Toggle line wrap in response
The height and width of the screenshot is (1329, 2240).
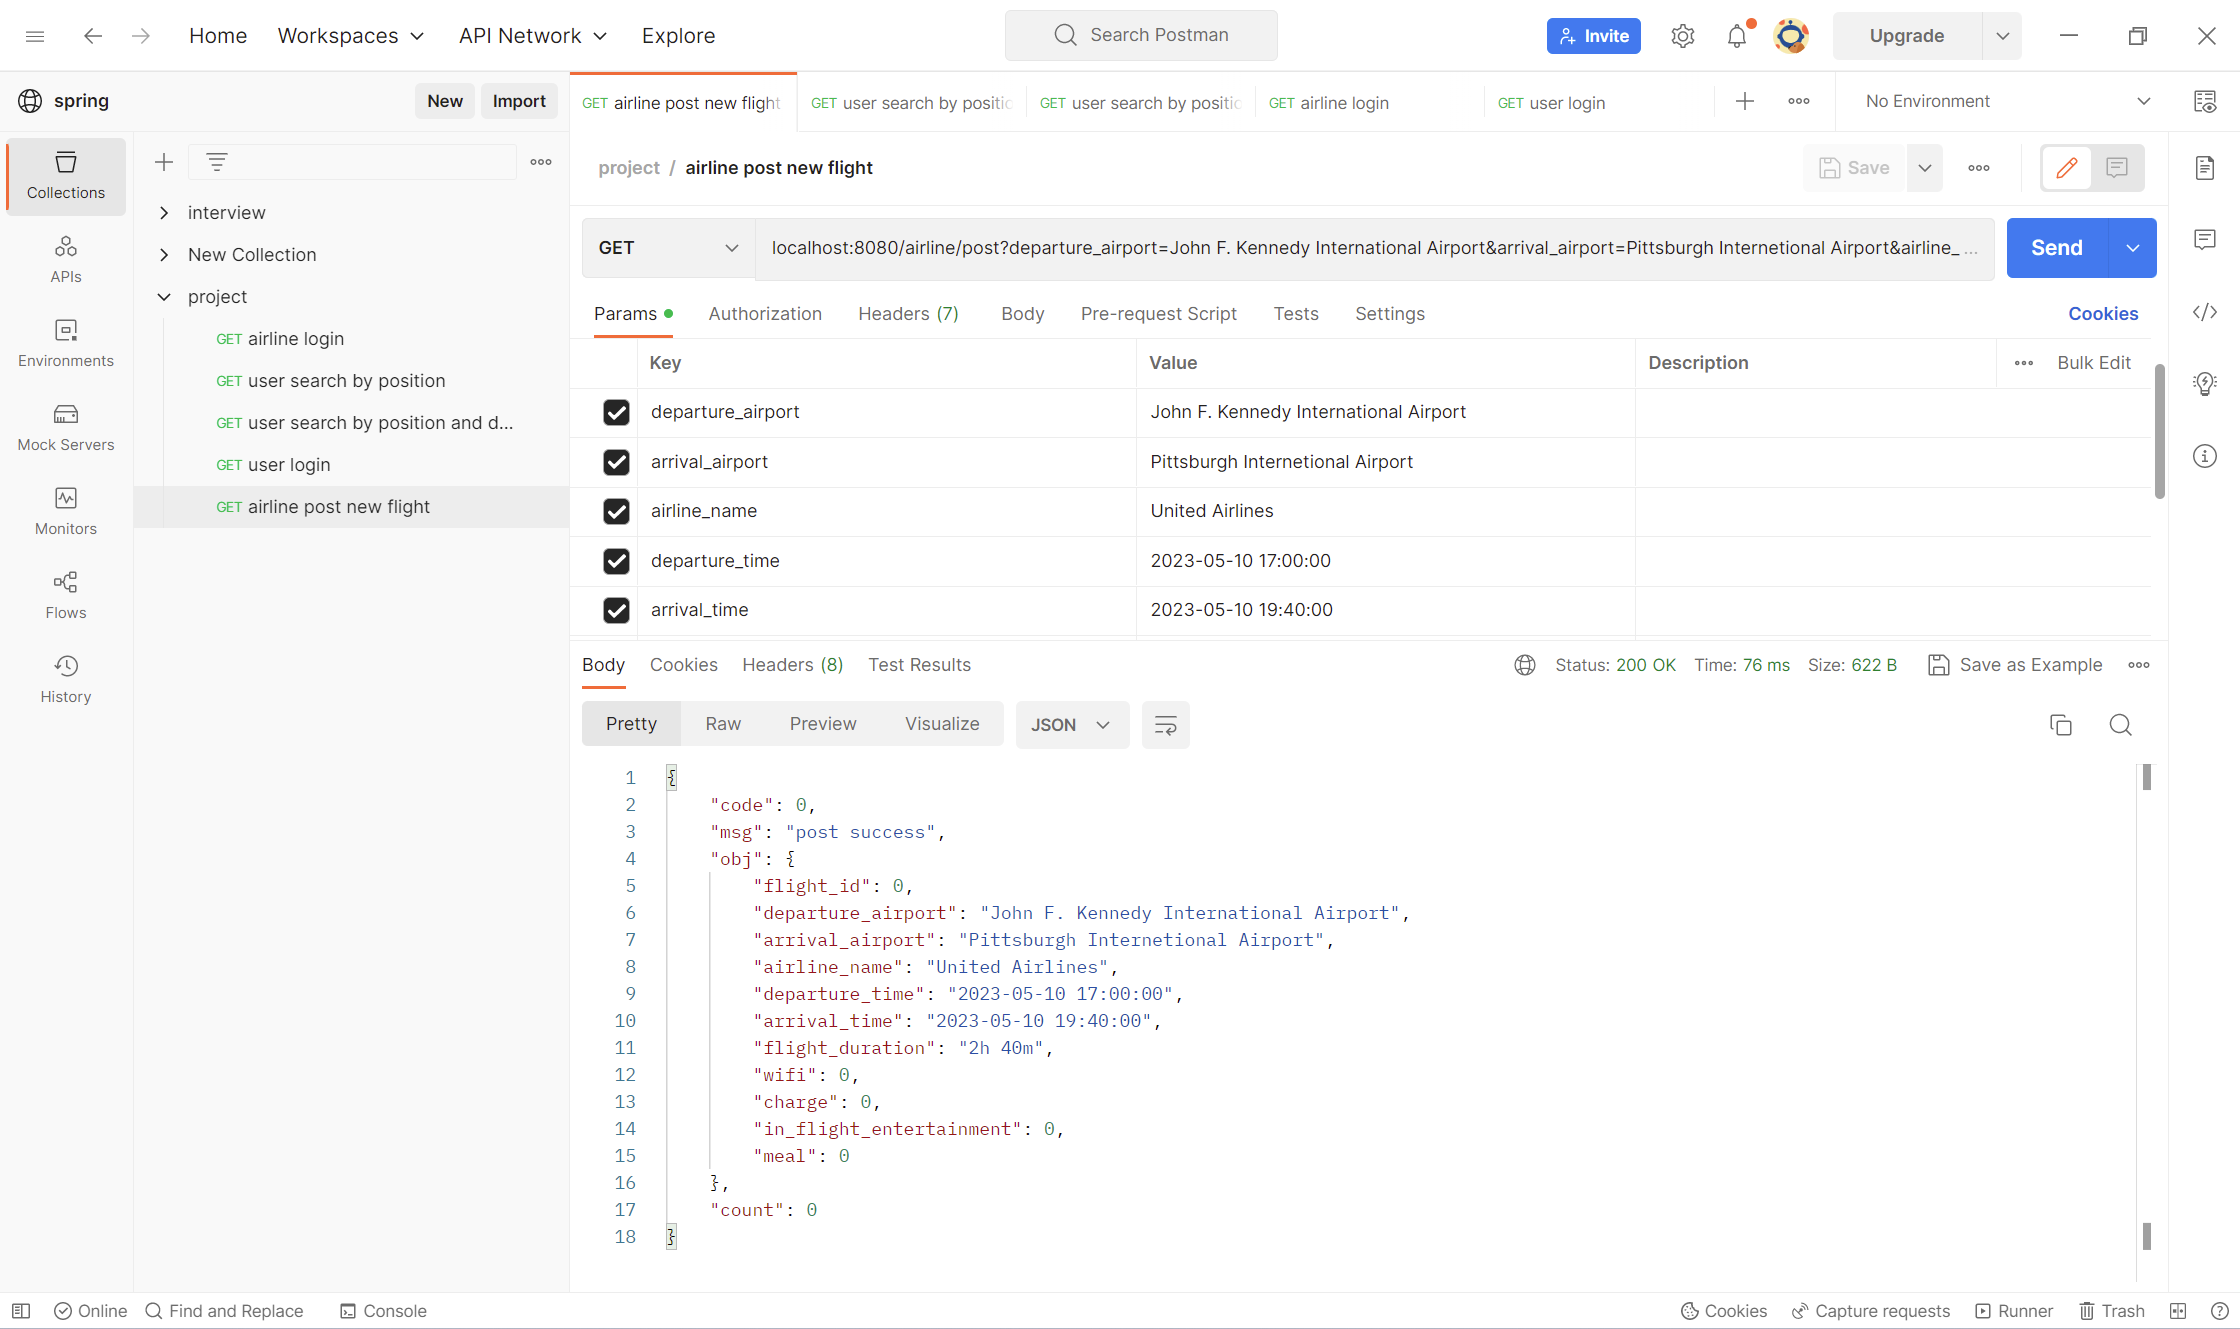(x=1166, y=725)
